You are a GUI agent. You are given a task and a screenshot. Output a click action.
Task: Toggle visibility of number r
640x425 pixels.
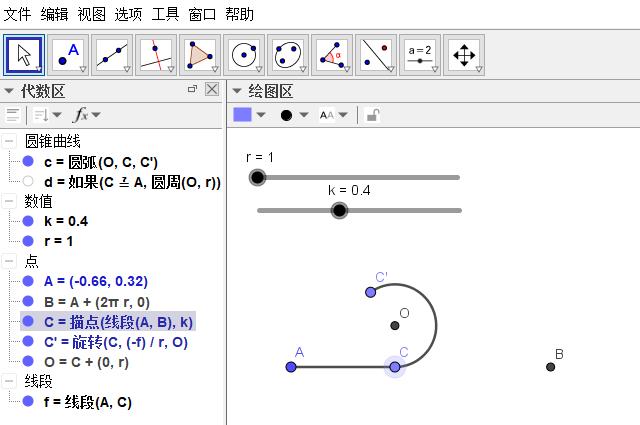coord(28,241)
